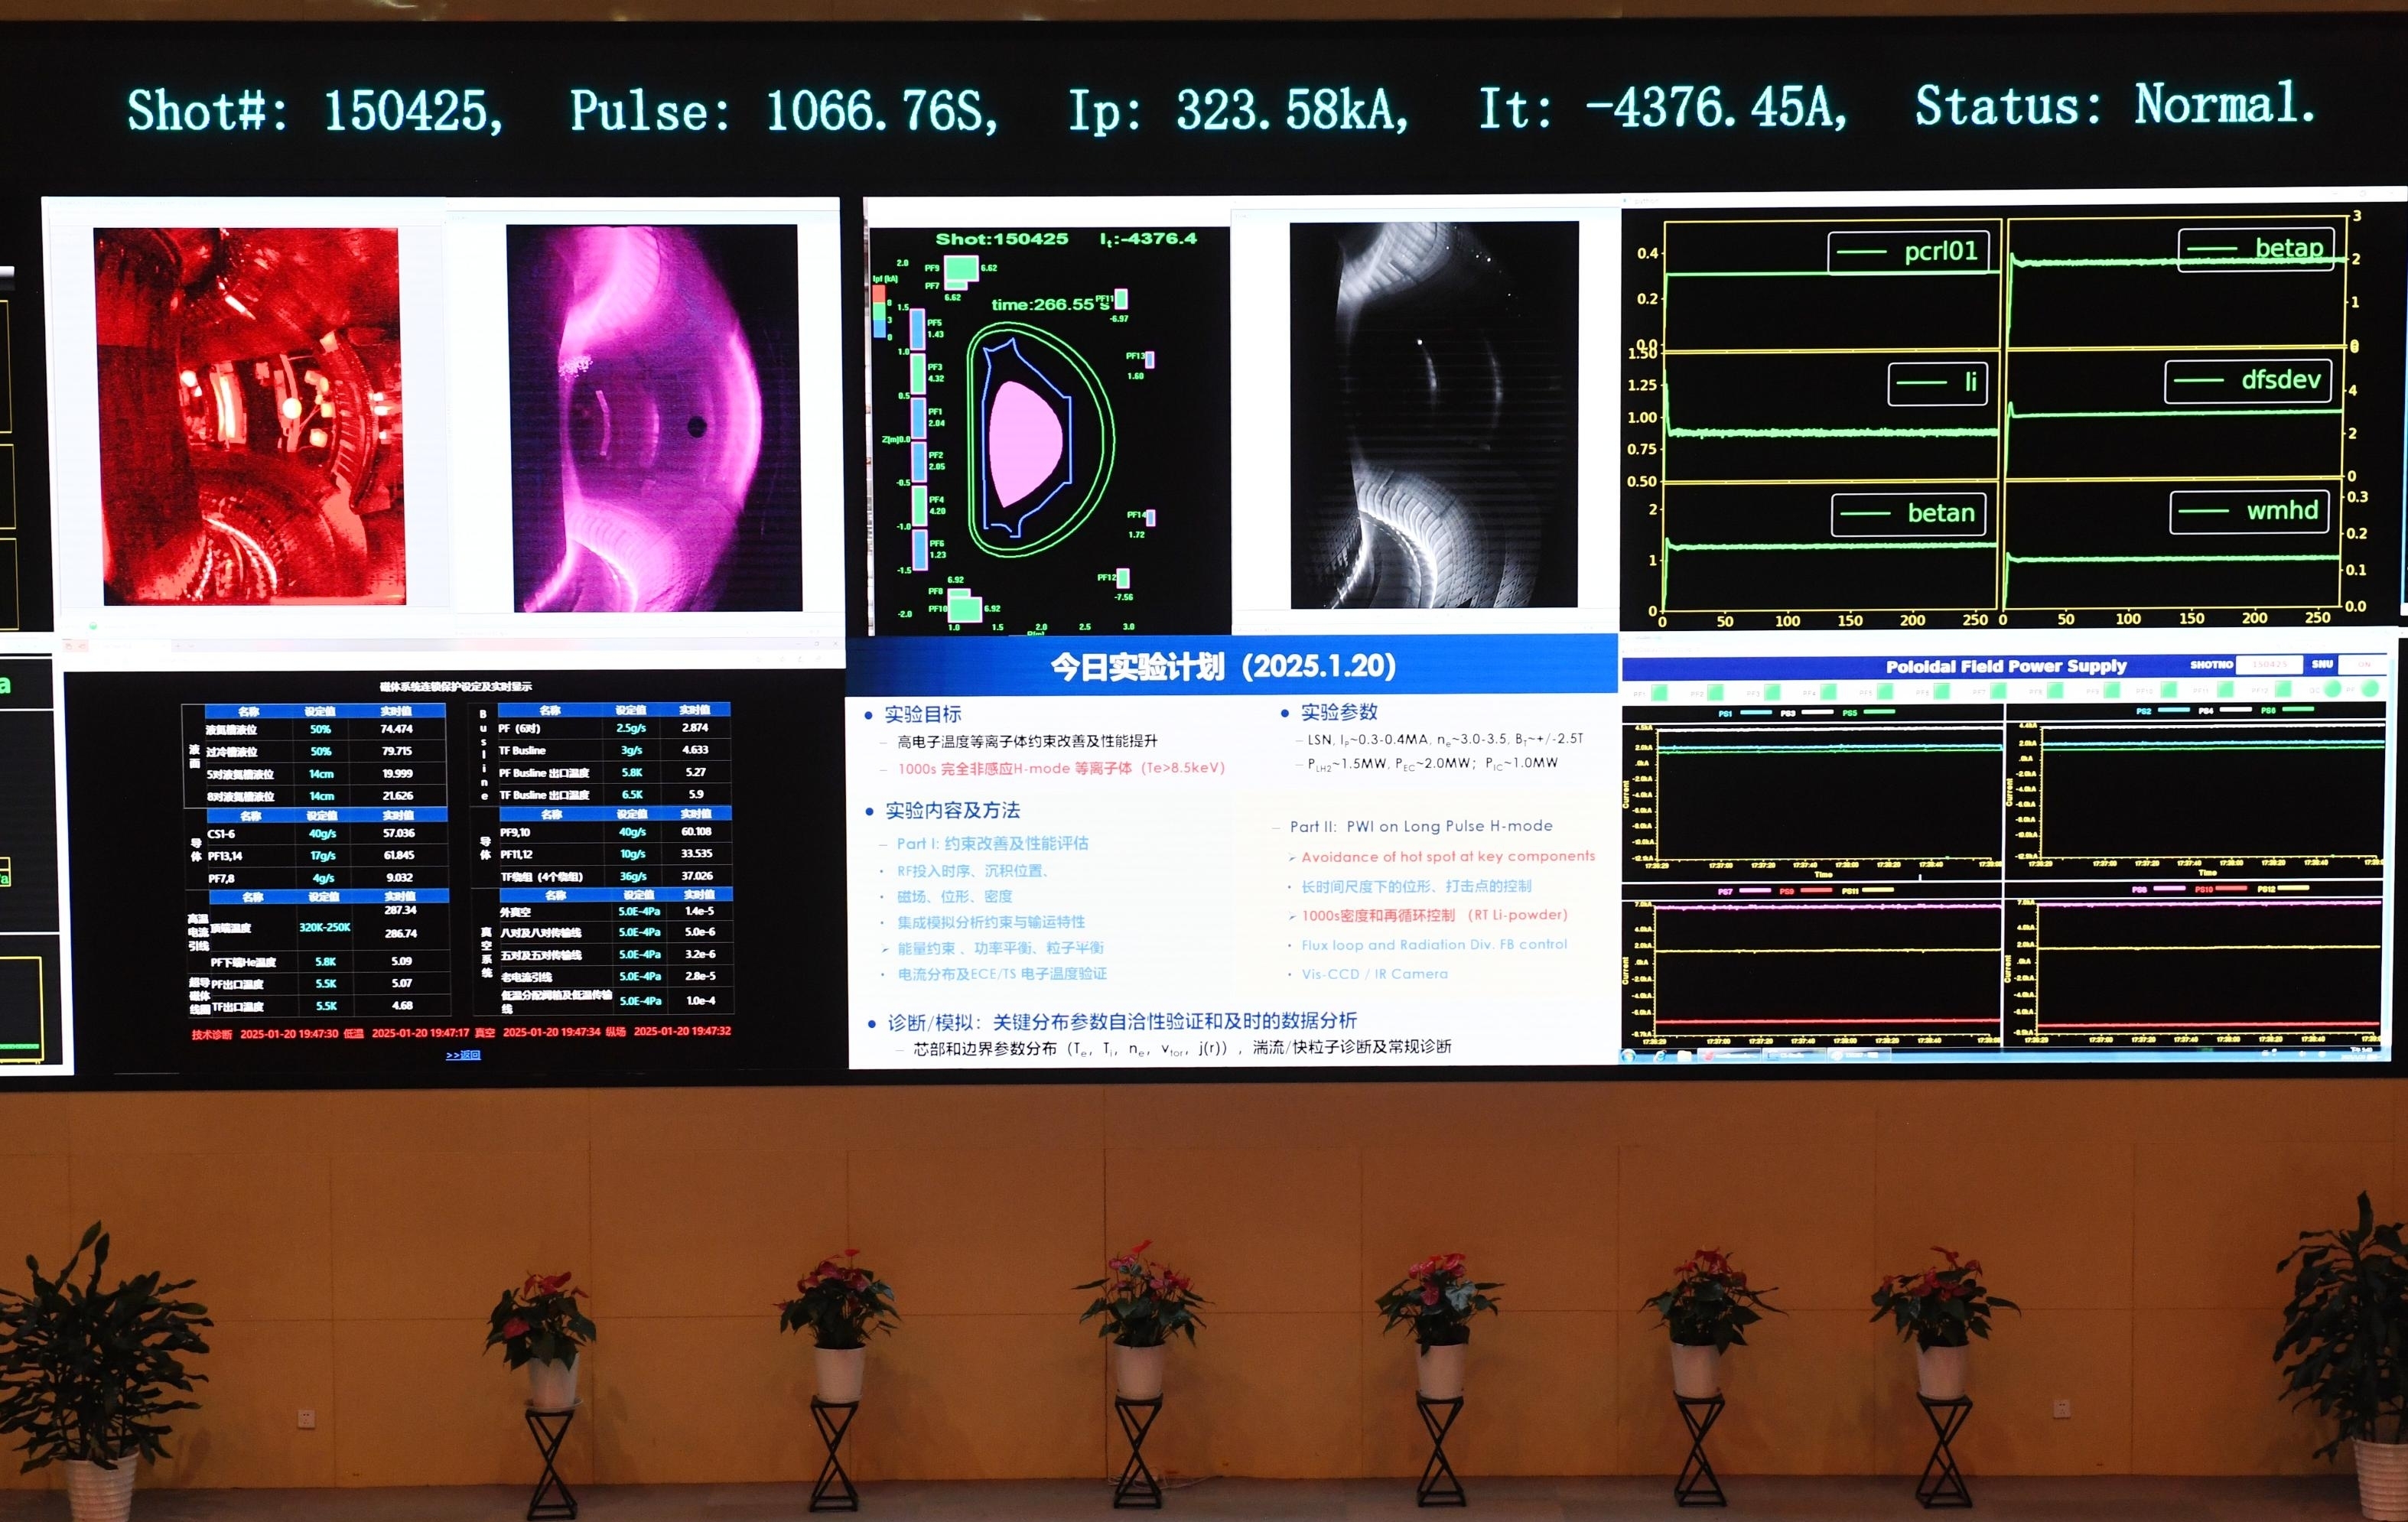The width and height of the screenshot is (2408, 1522).
Task: Toggle the PF1 power supply indicator
Action: point(1660,693)
